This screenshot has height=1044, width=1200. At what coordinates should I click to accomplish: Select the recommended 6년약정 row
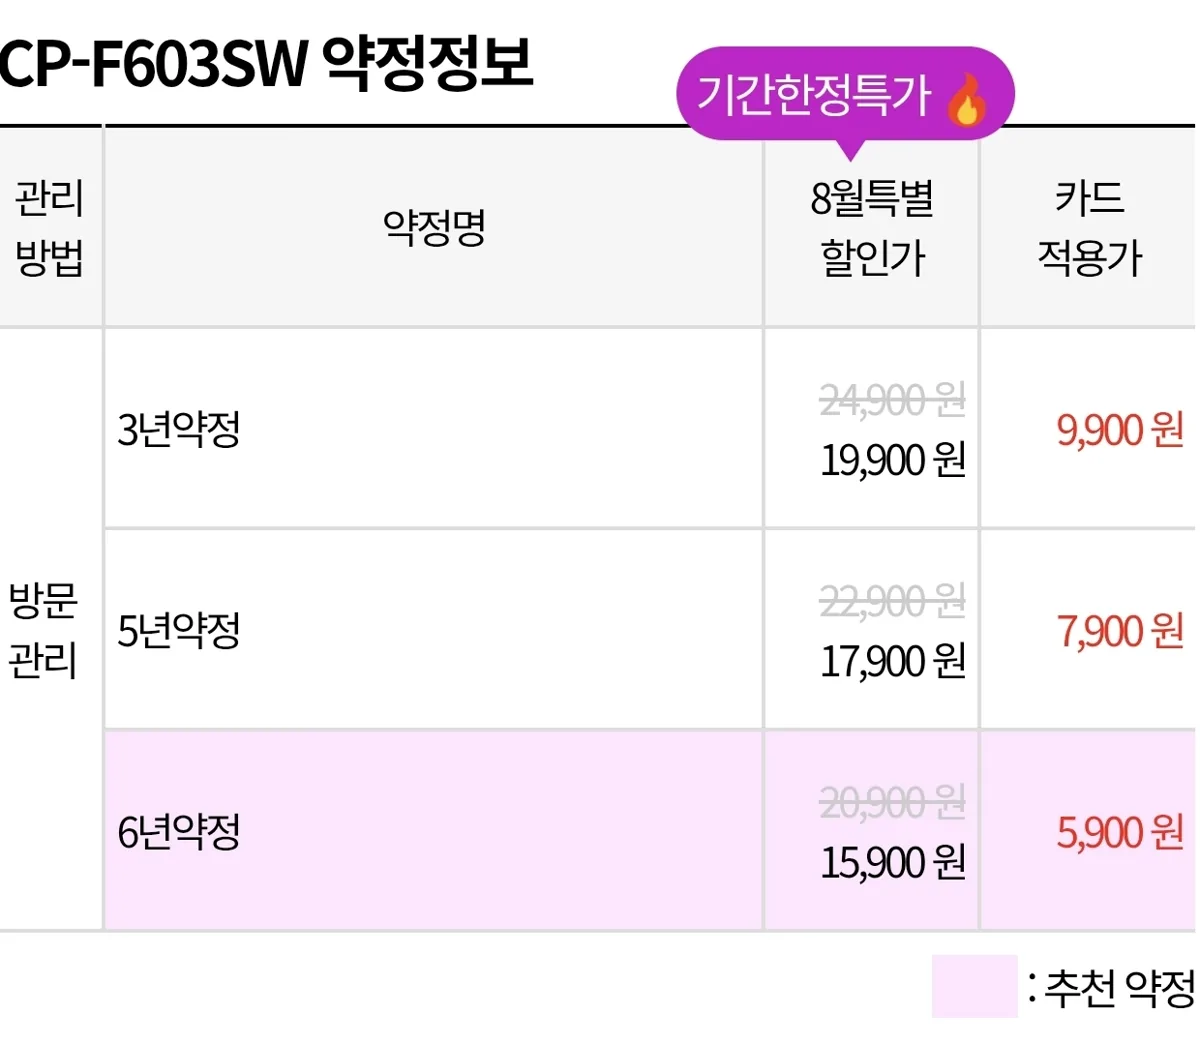point(649,831)
